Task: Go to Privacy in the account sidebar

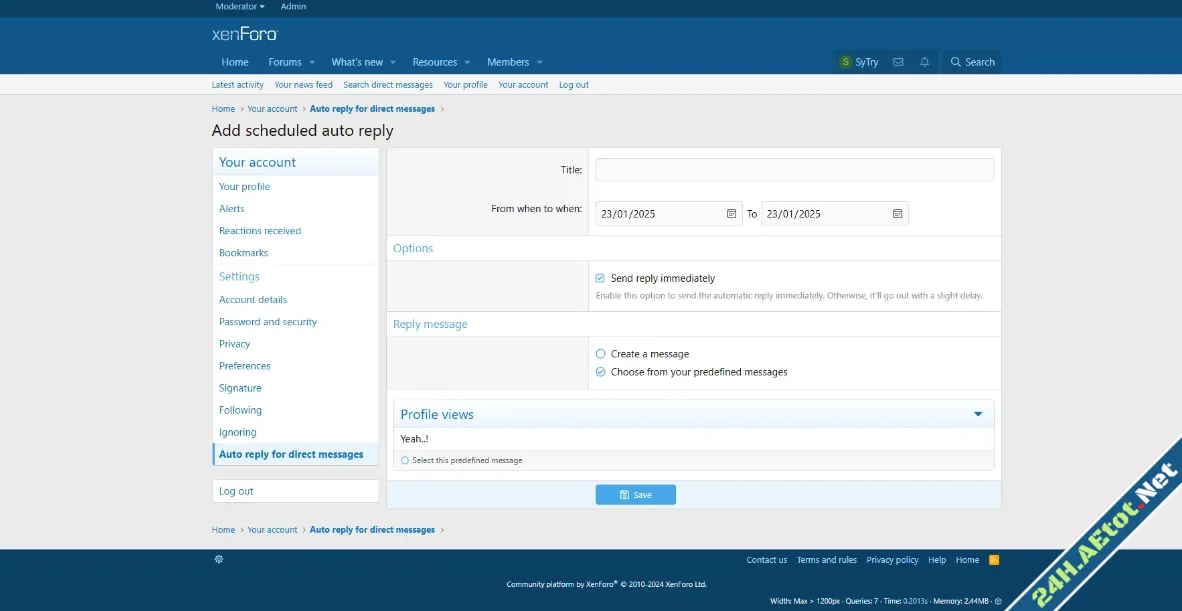Action: tap(235, 344)
